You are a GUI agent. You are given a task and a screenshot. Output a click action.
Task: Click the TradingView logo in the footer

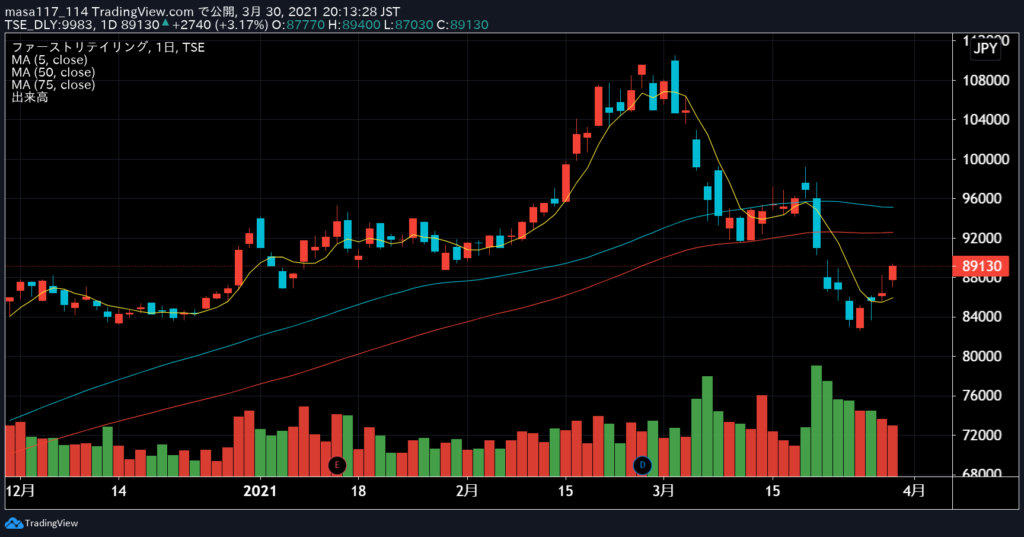click(x=42, y=523)
